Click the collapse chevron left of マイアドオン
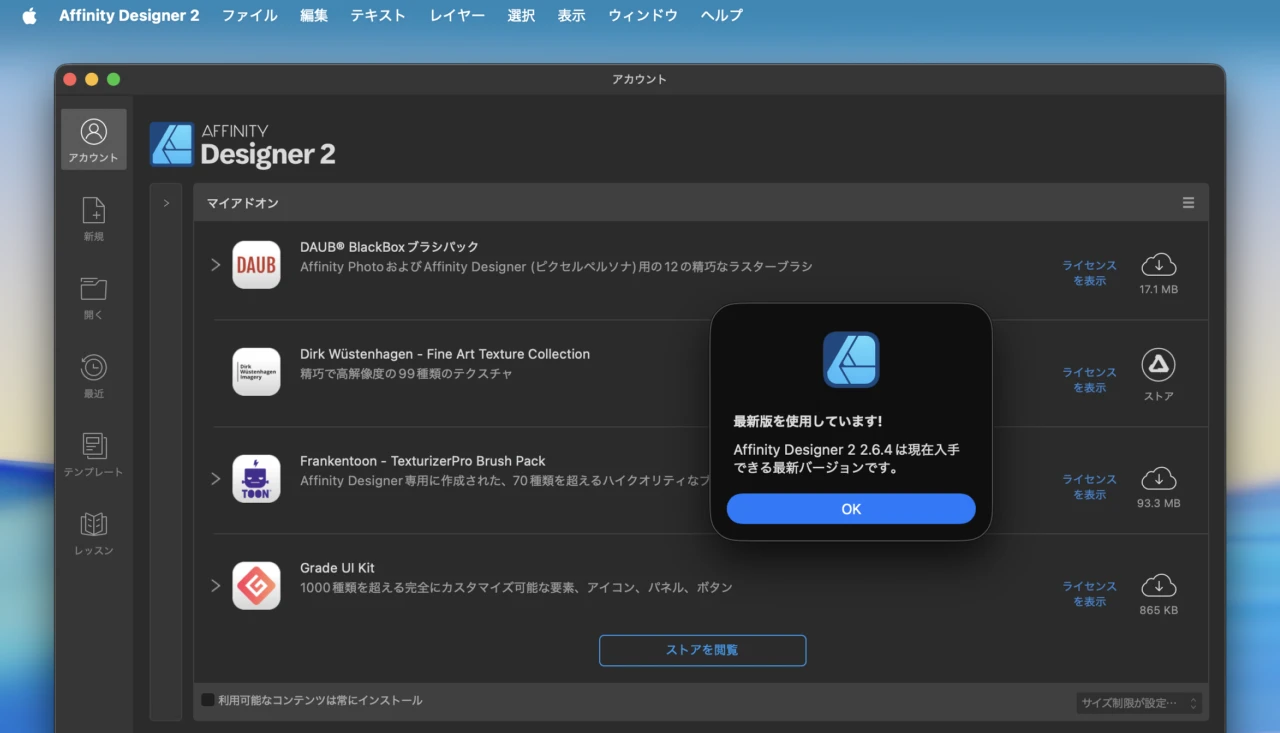 (166, 202)
